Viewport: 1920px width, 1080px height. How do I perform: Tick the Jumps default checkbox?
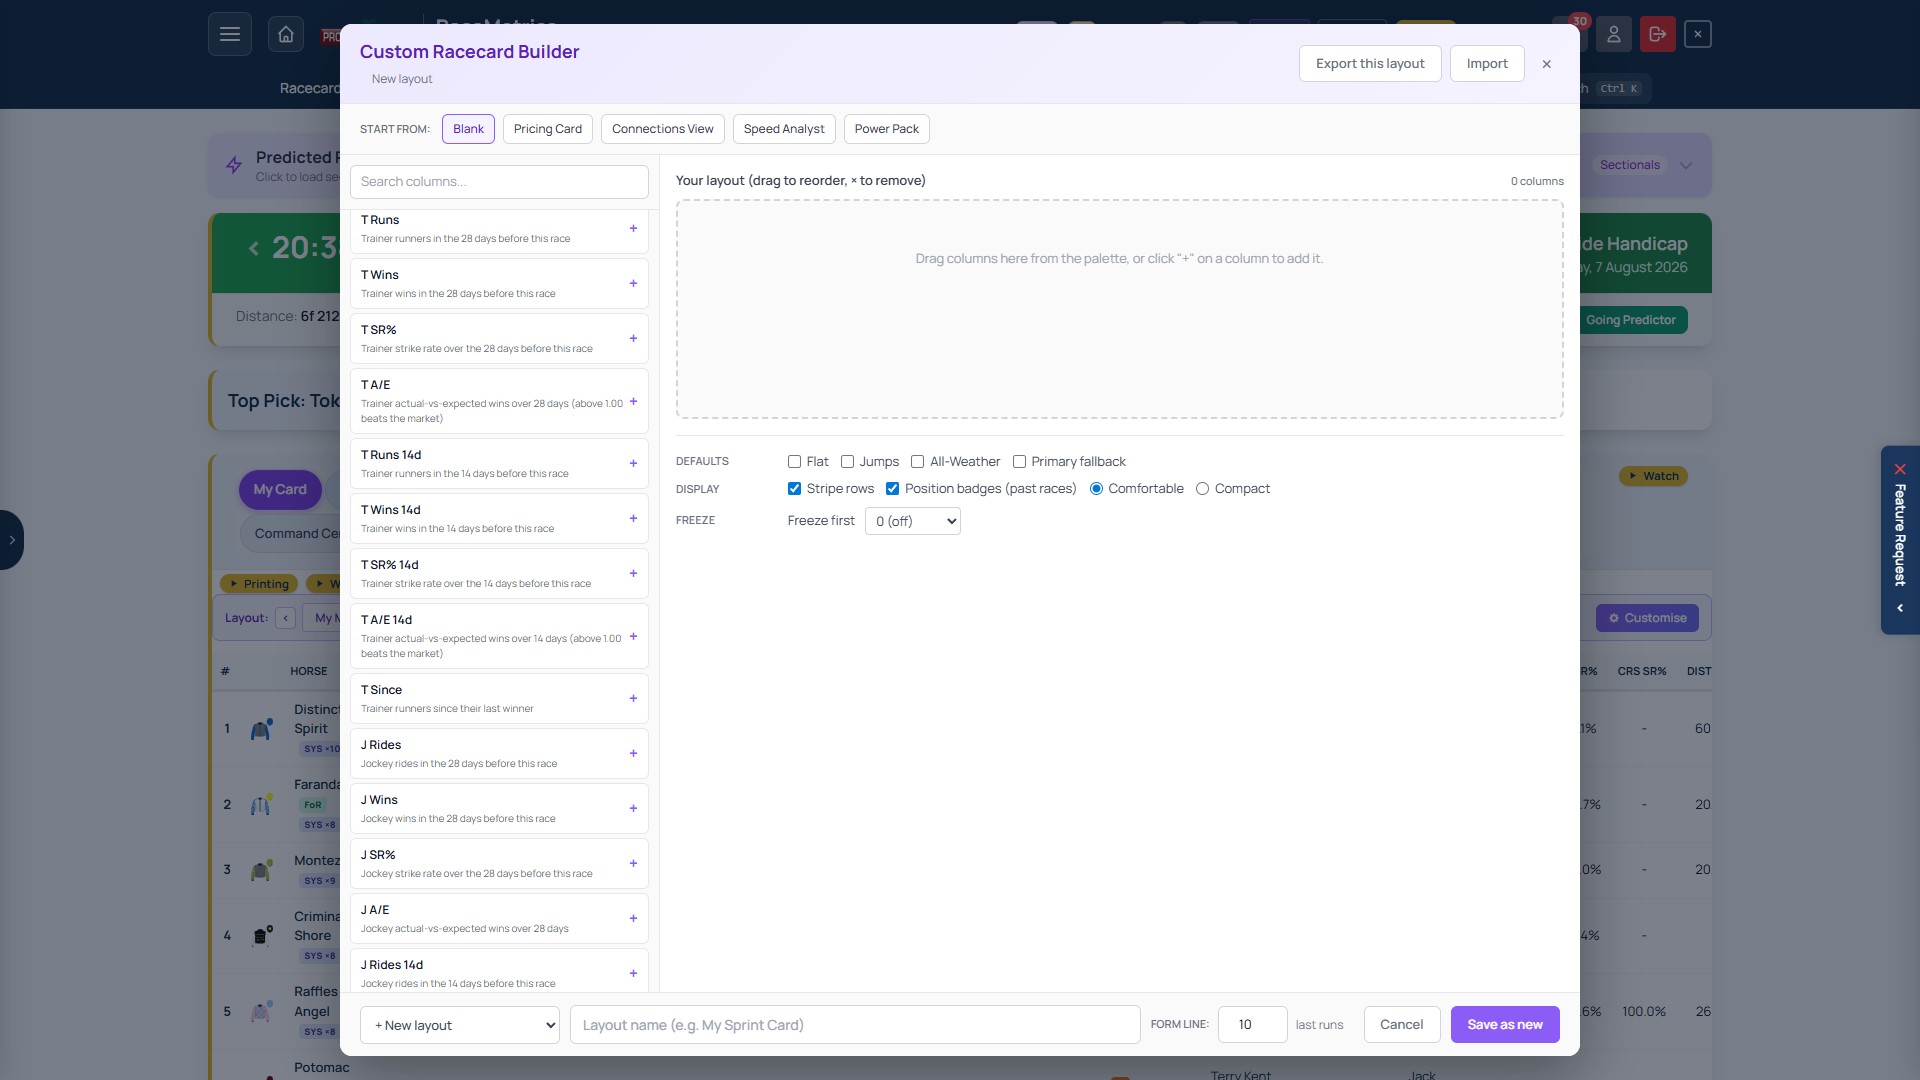(847, 462)
